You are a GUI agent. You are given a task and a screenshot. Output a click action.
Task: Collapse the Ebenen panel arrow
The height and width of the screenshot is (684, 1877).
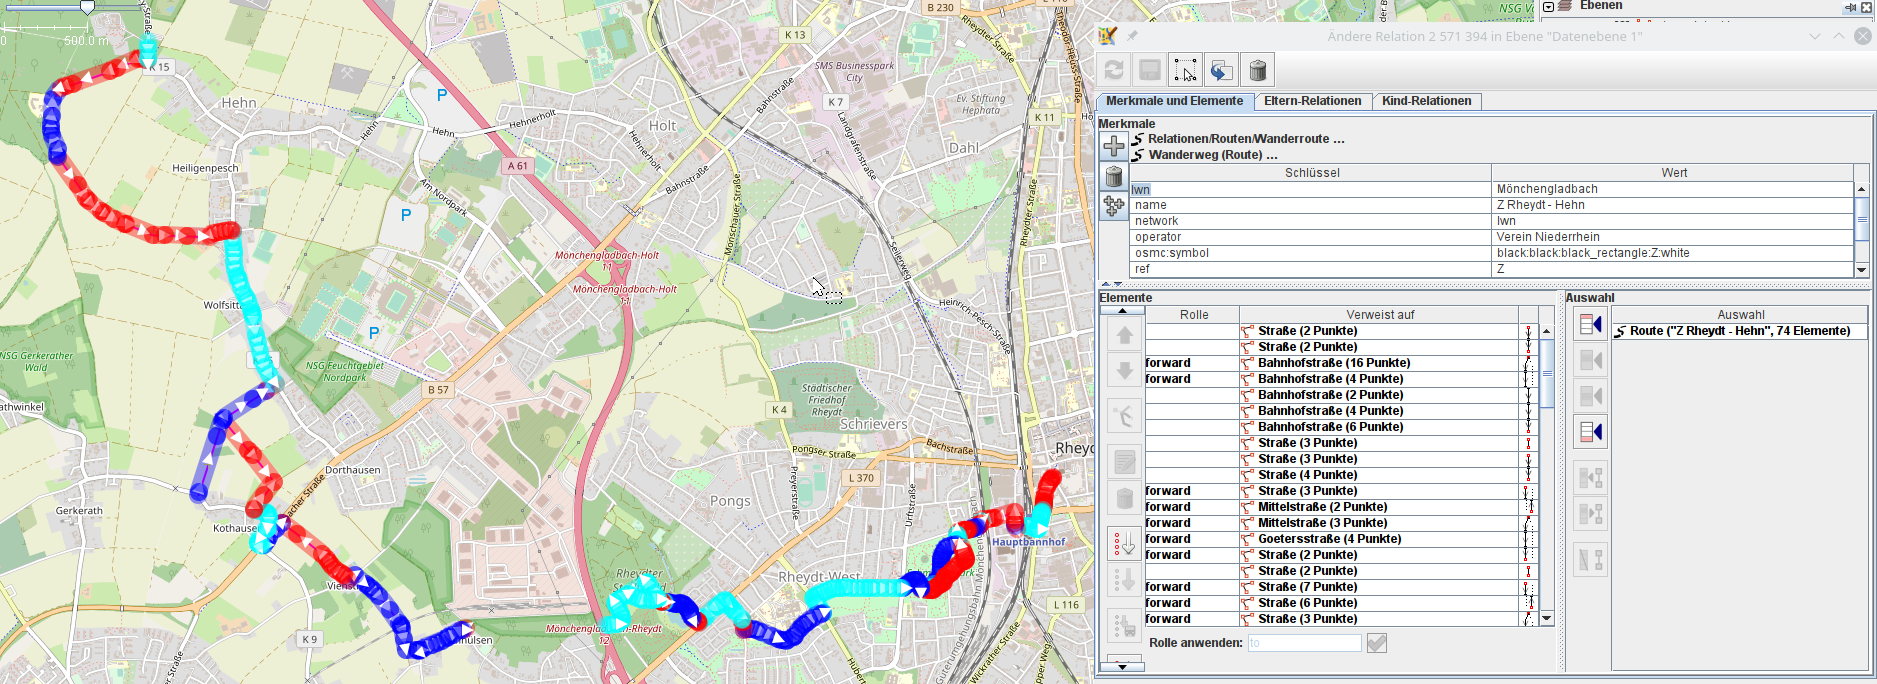pyautogui.click(x=1548, y=7)
